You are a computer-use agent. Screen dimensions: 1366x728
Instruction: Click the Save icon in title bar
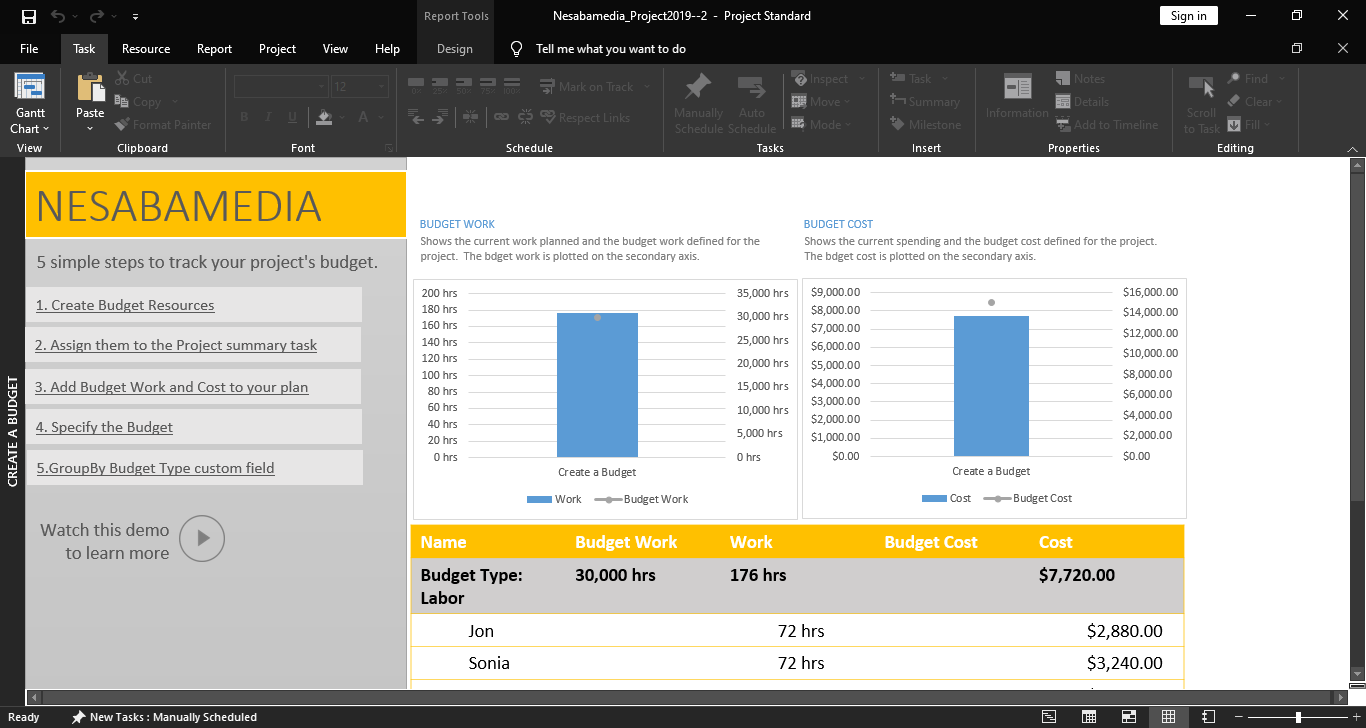(x=29, y=16)
